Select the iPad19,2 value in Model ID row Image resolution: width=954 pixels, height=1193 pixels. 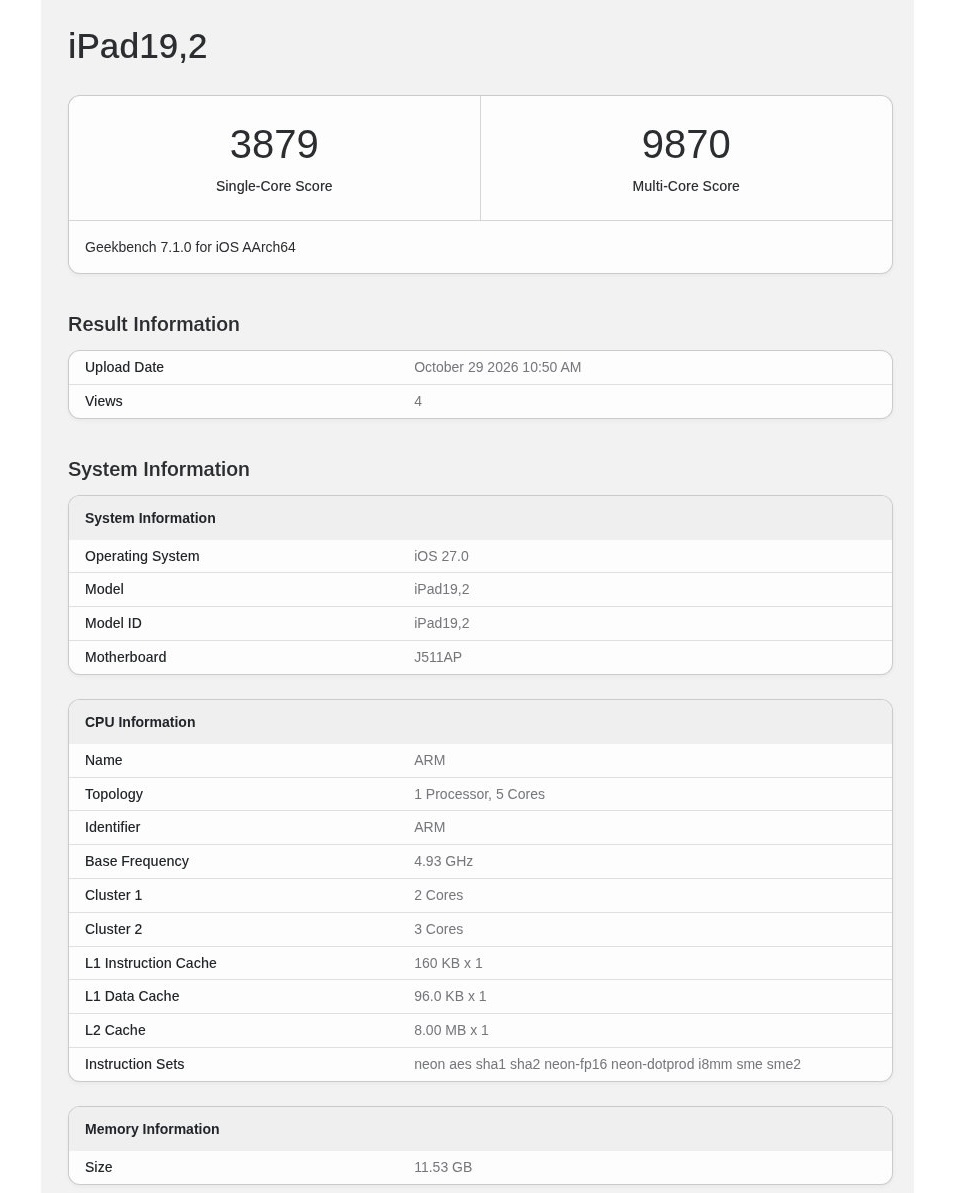pos(441,623)
